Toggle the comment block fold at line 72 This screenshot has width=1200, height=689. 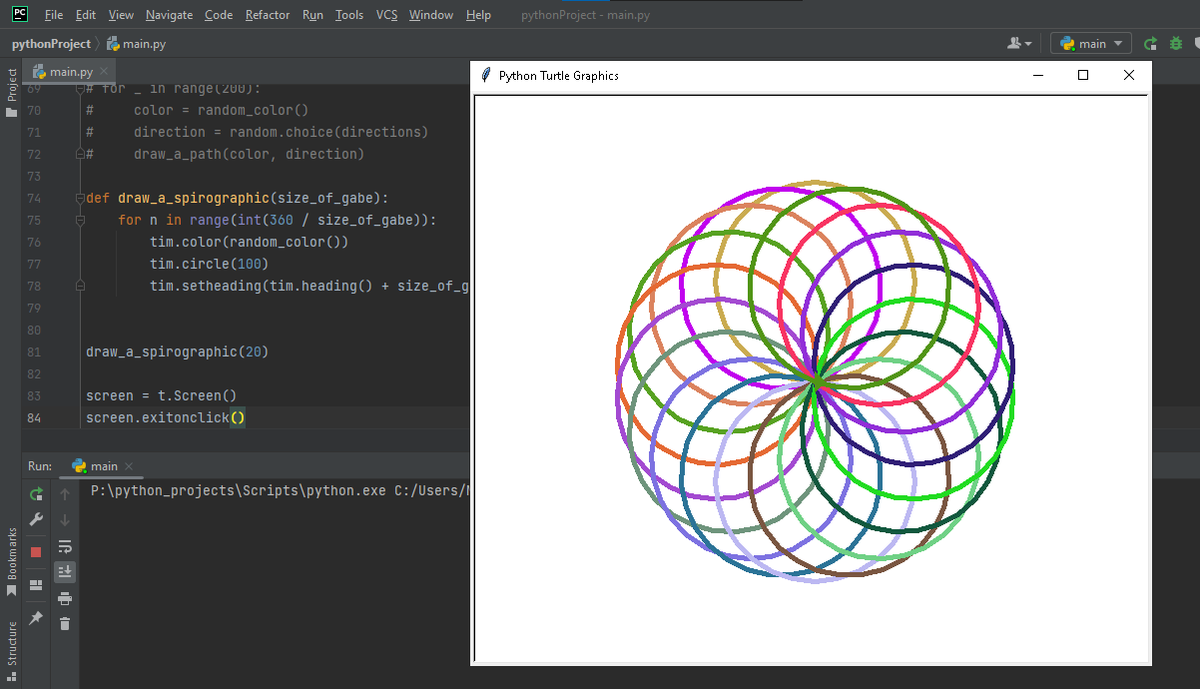(79, 154)
